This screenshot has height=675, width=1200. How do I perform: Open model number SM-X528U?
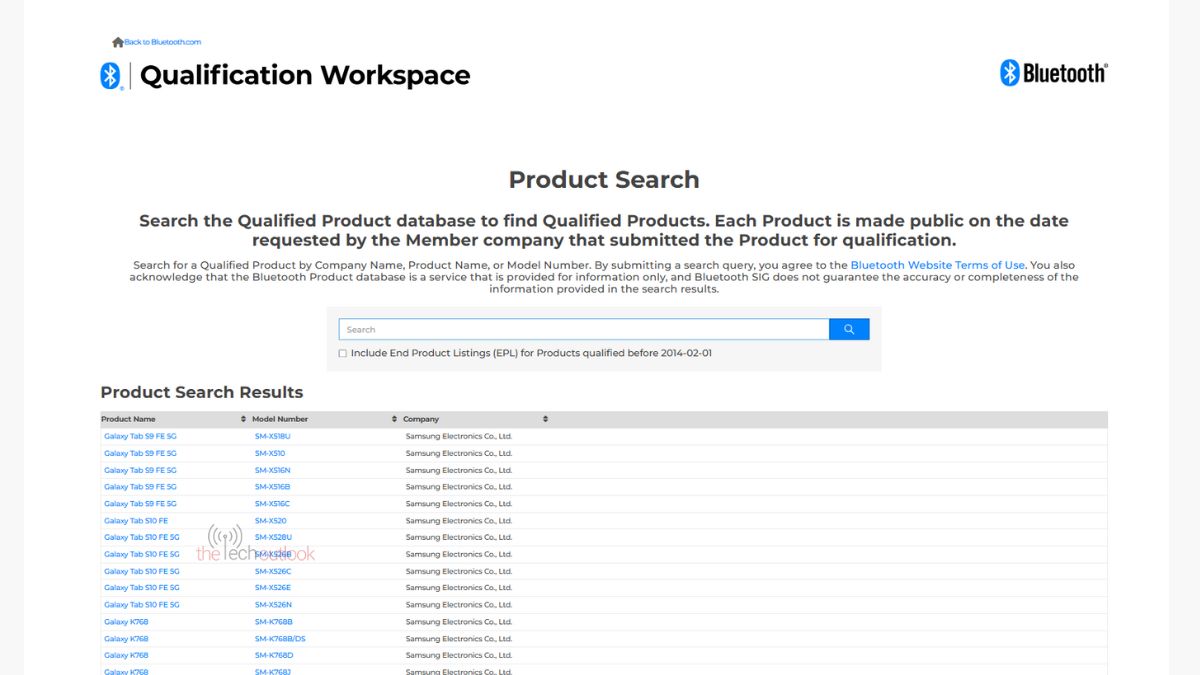tap(273, 537)
